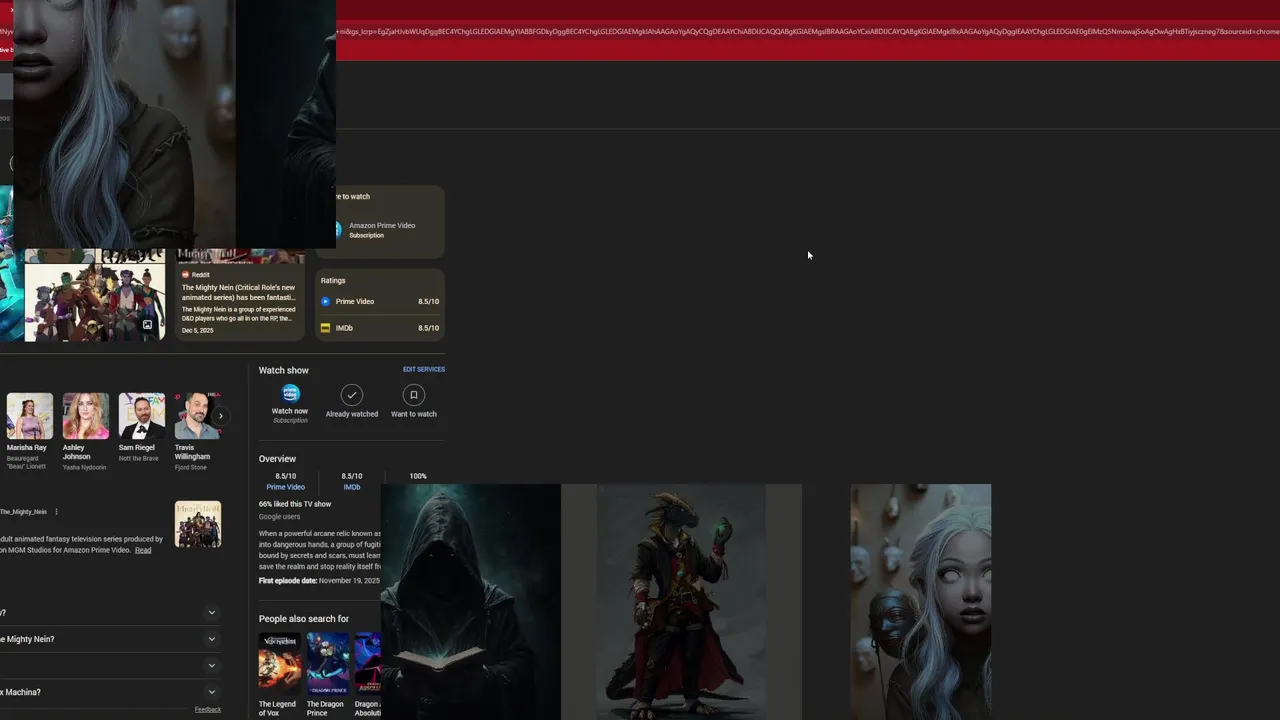Click the Read more link in description
The width and height of the screenshot is (1280, 720).
[143, 550]
